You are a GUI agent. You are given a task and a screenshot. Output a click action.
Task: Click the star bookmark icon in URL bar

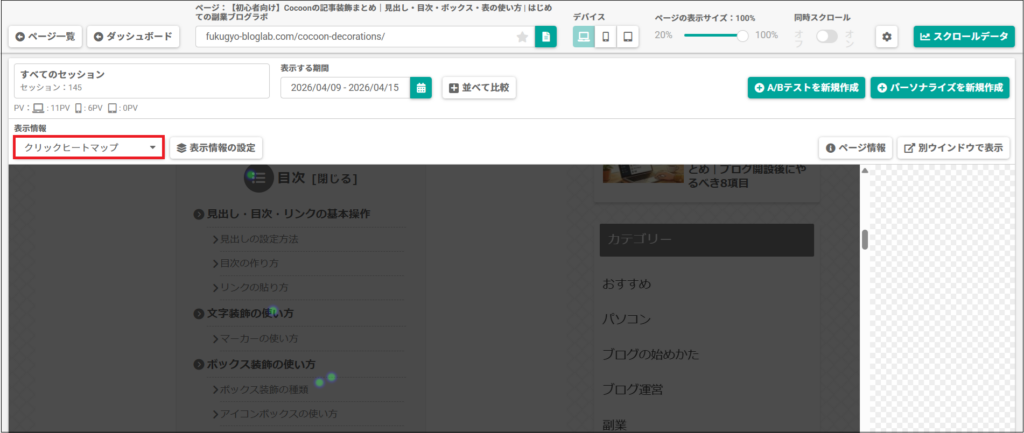pos(522,37)
